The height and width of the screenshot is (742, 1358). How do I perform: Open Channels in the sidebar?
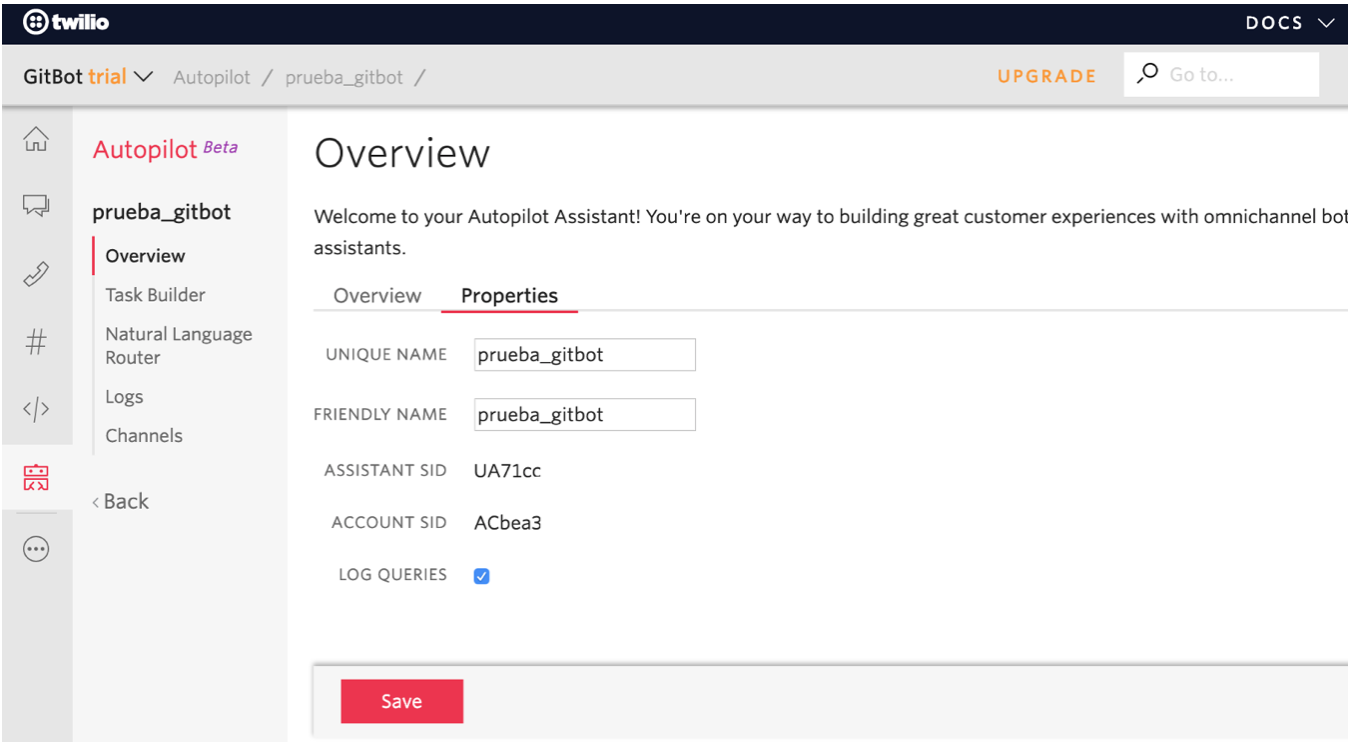[144, 436]
